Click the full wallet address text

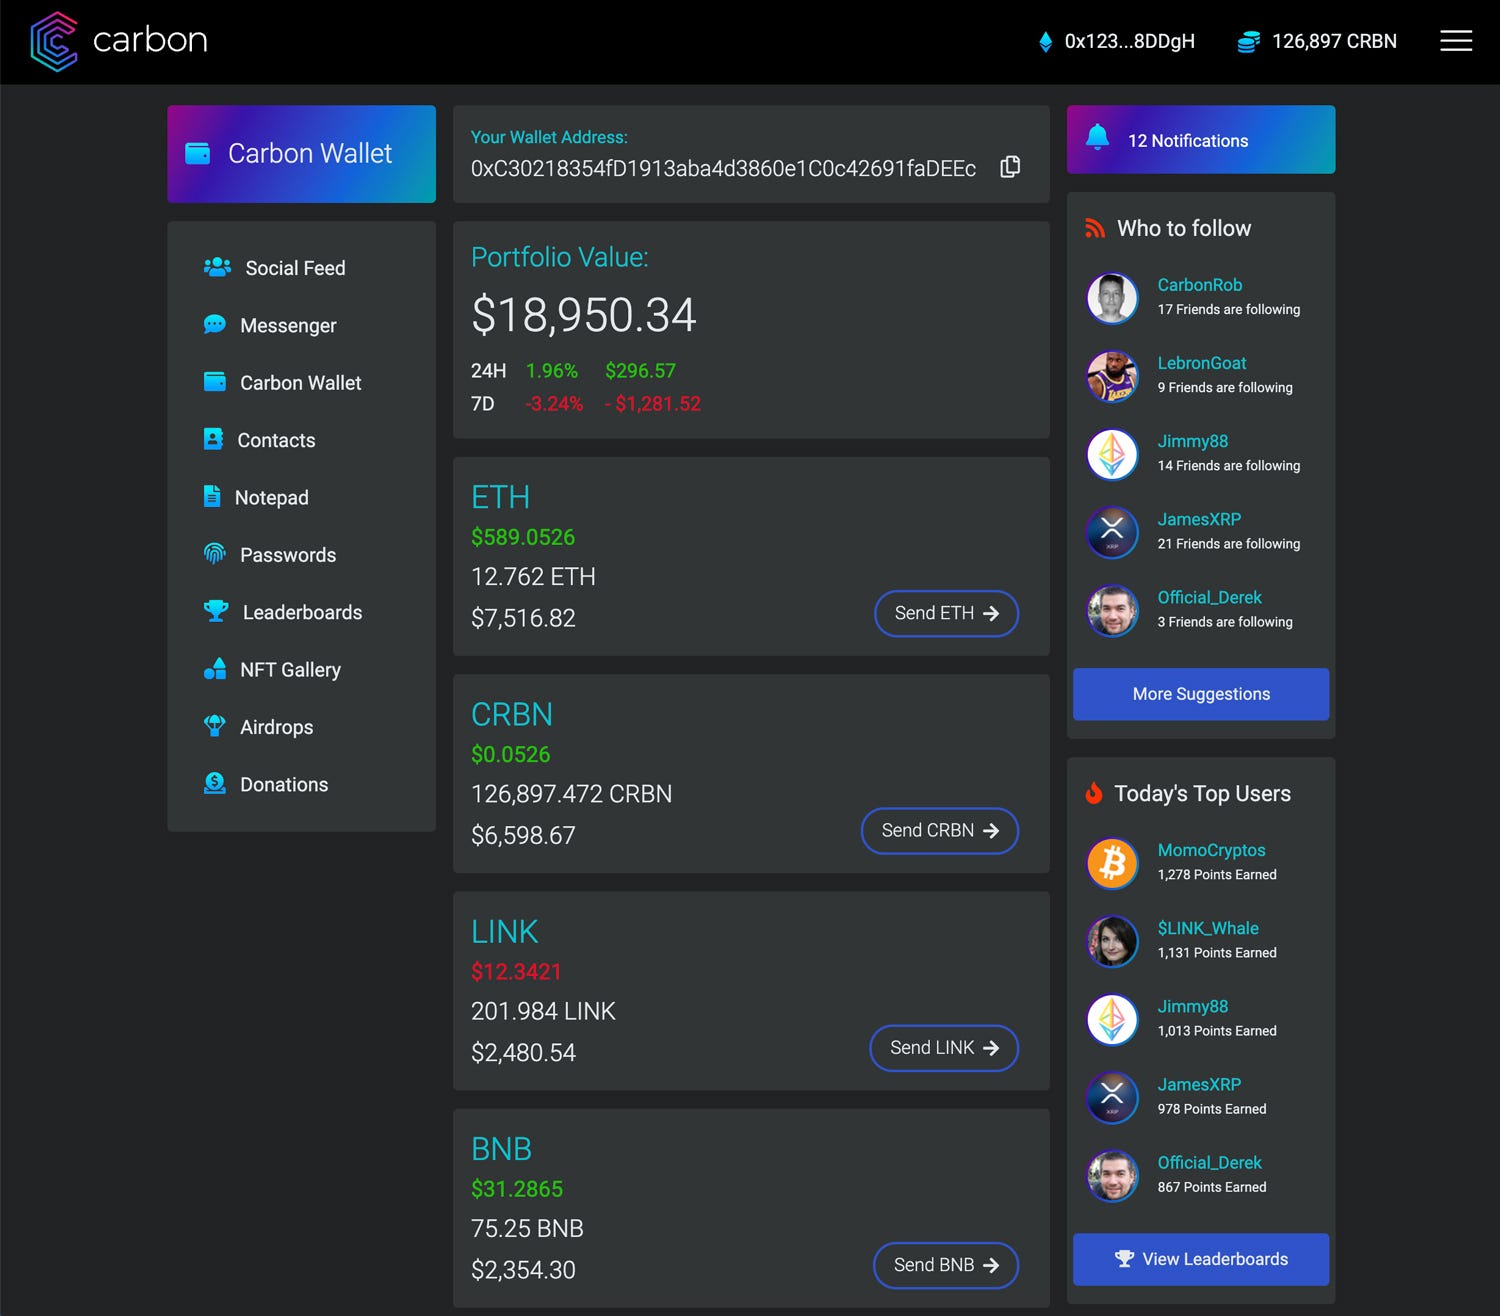[x=723, y=168]
